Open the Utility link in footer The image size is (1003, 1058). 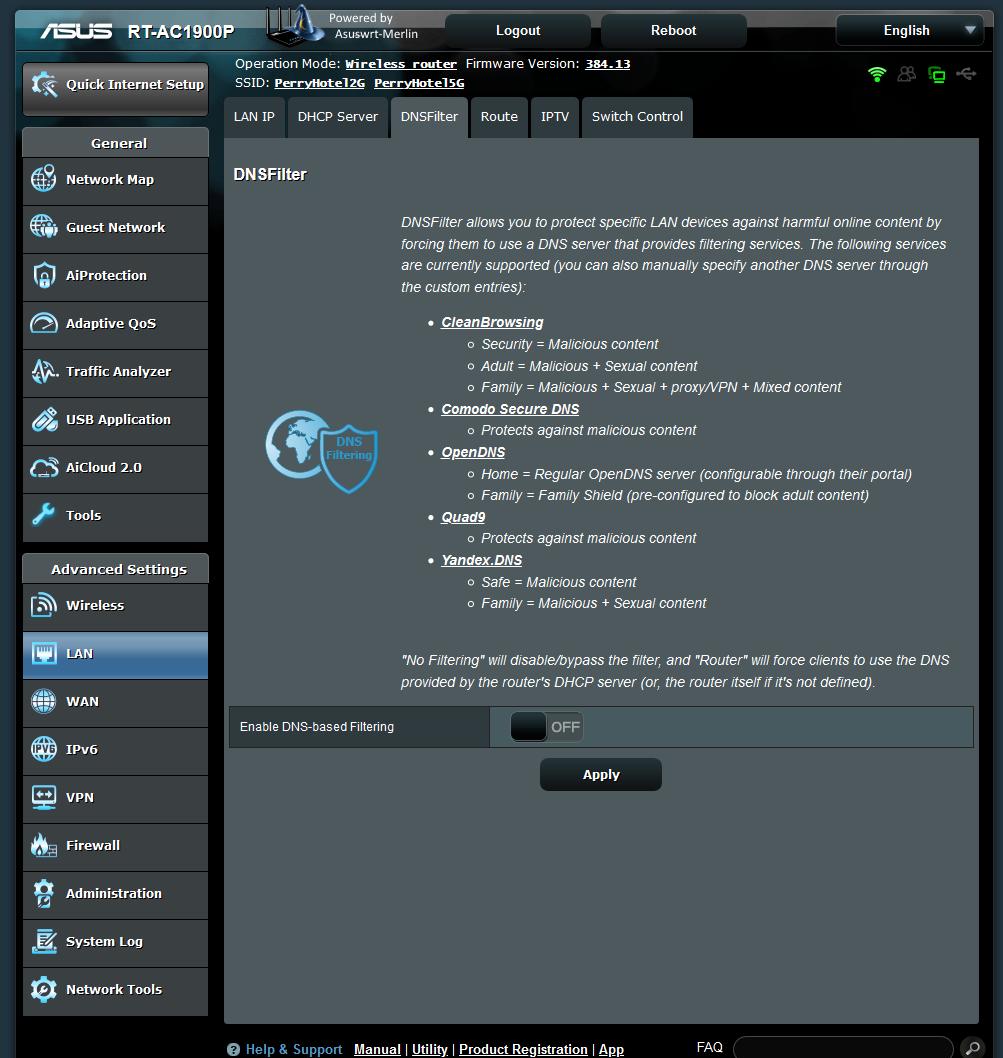coord(429,1049)
